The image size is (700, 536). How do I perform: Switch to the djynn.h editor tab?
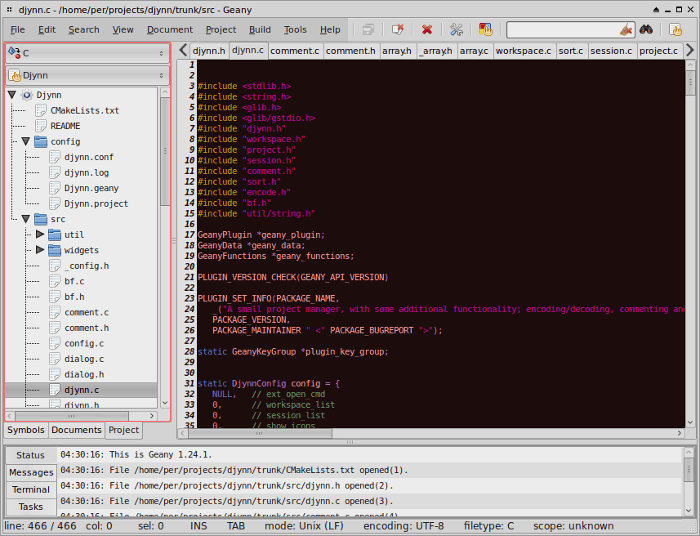[x=209, y=51]
